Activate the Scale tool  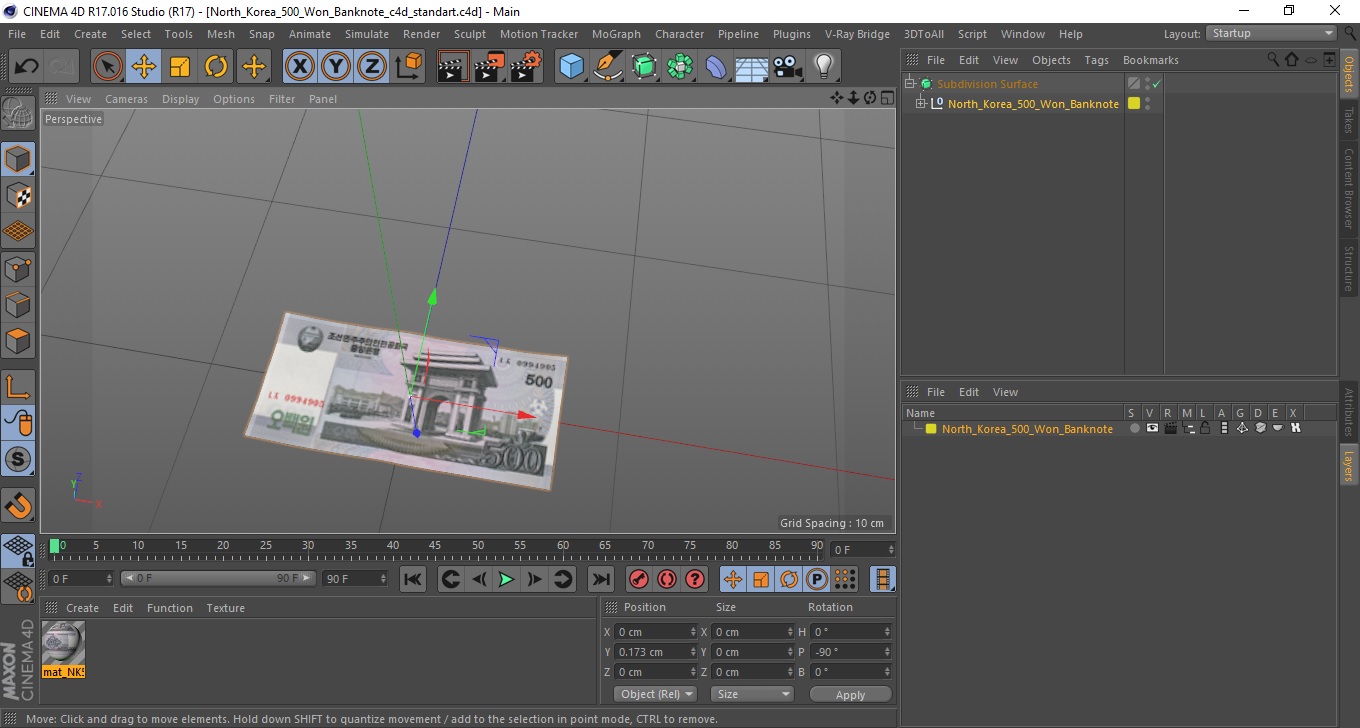(x=180, y=67)
